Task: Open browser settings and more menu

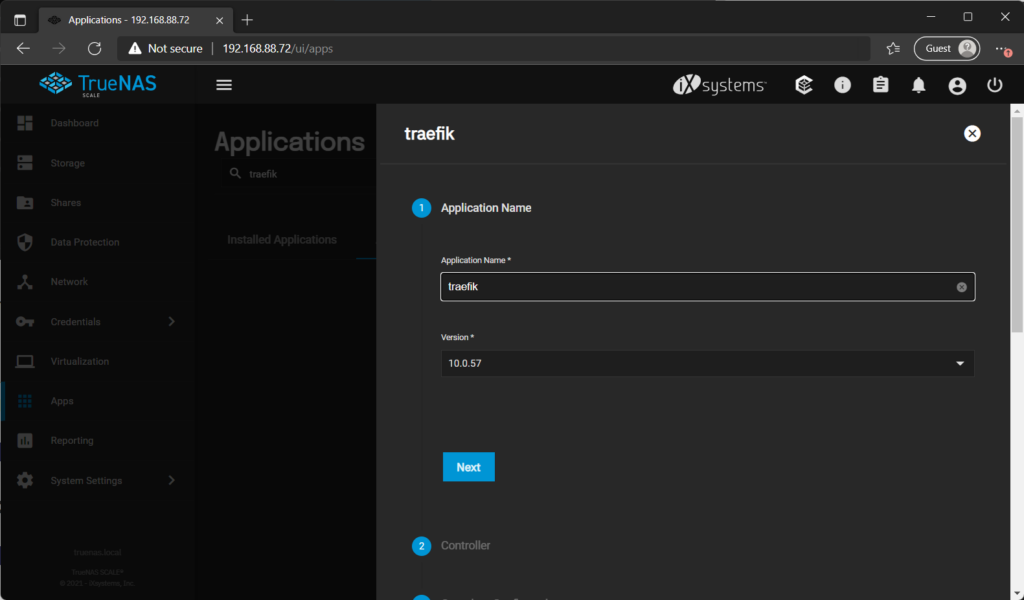Action: click(1002, 49)
